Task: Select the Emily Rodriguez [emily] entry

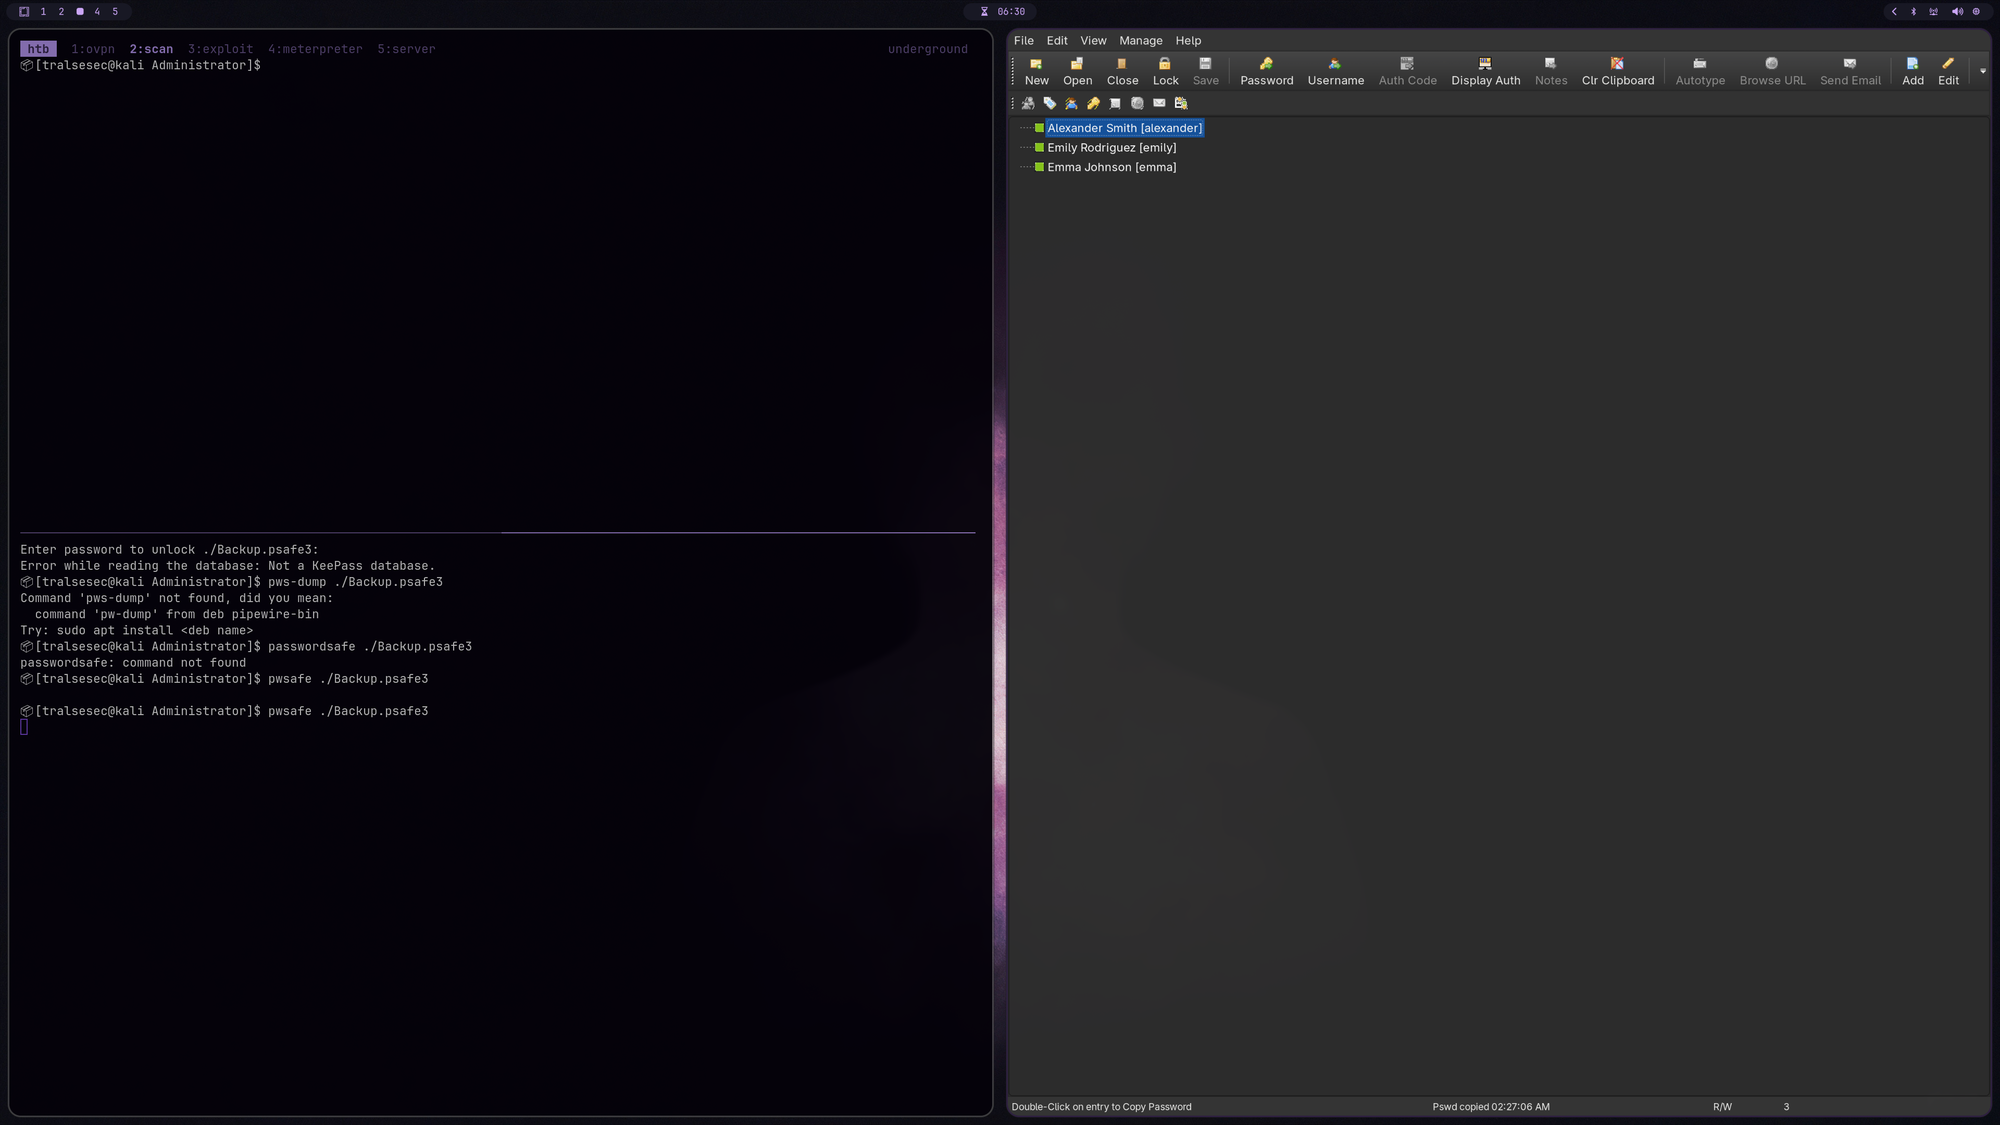Action: (x=1111, y=148)
